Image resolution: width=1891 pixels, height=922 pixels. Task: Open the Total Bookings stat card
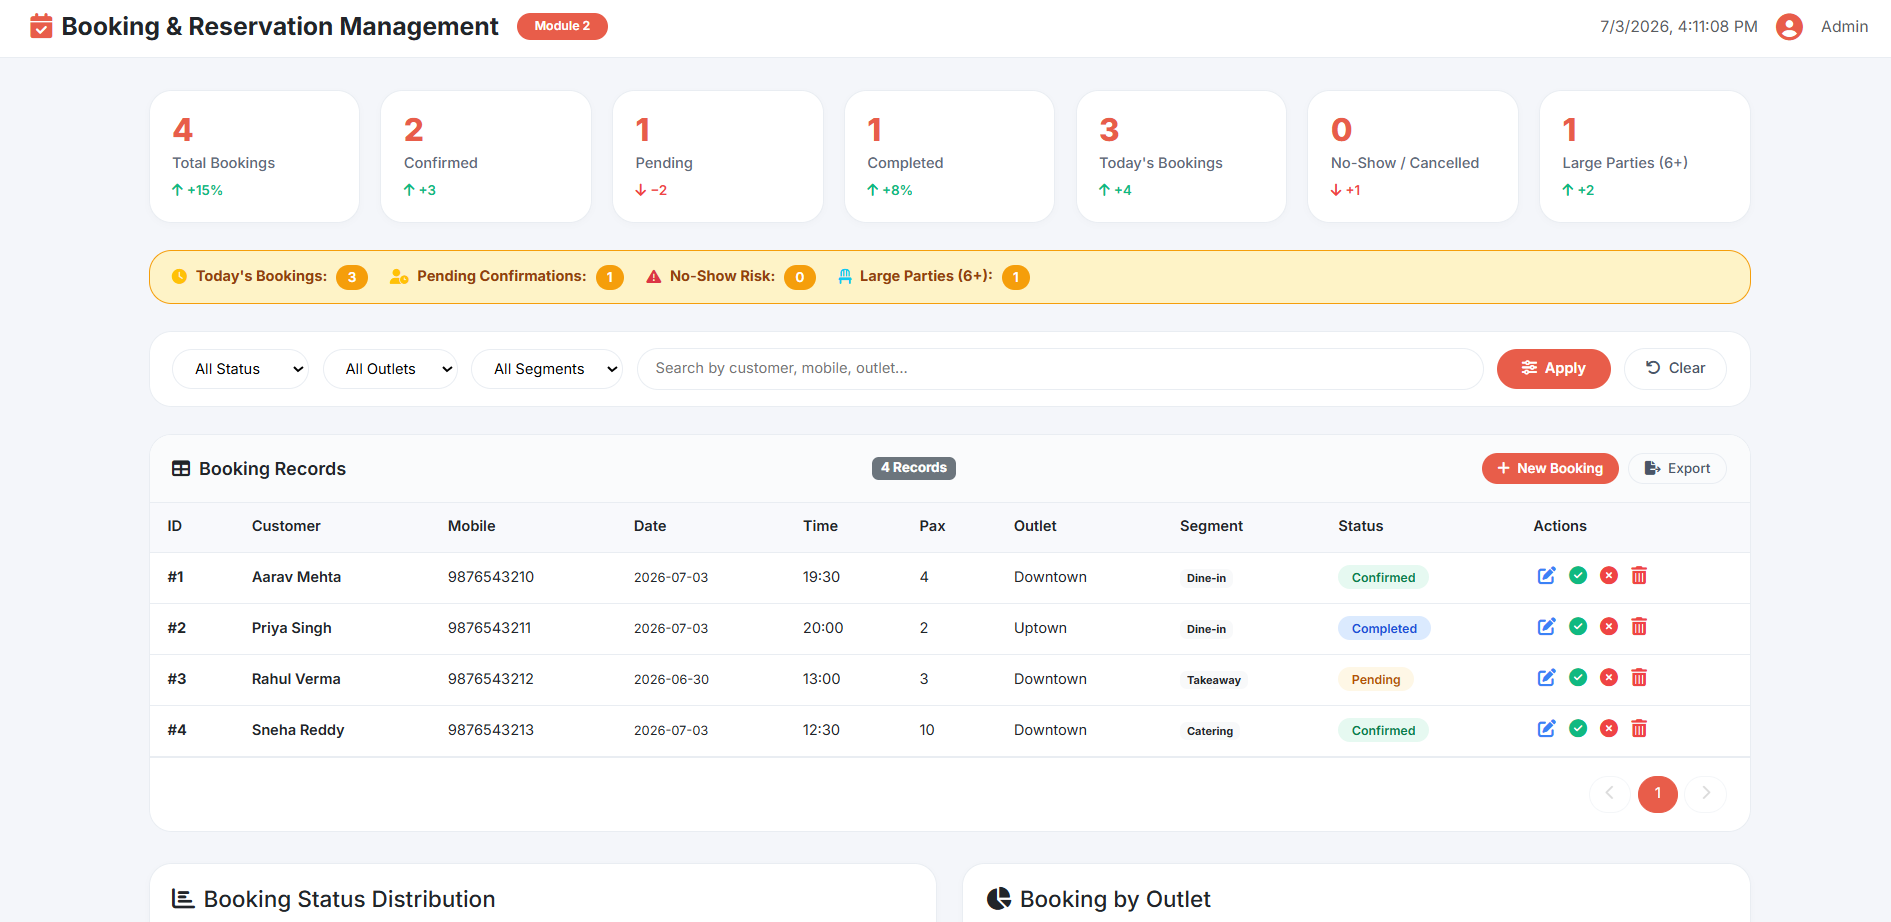pos(254,157)
